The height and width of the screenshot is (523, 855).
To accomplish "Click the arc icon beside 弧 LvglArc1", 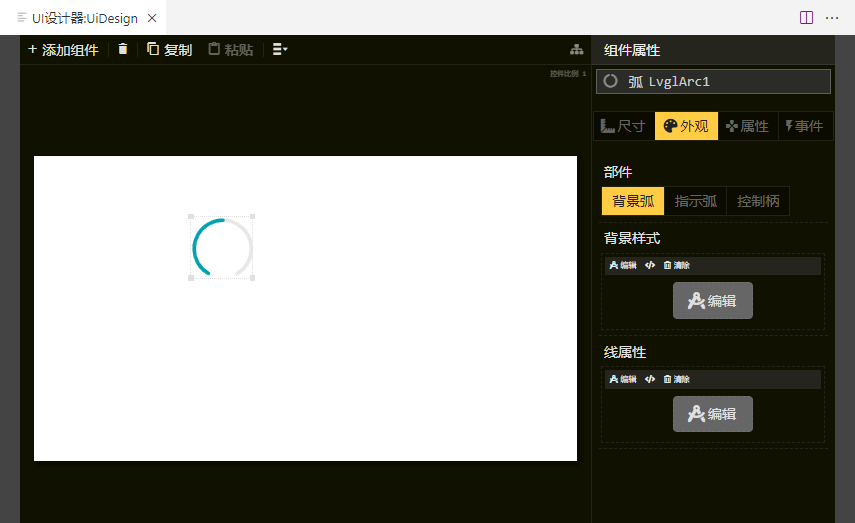I will tap(611, 81).
